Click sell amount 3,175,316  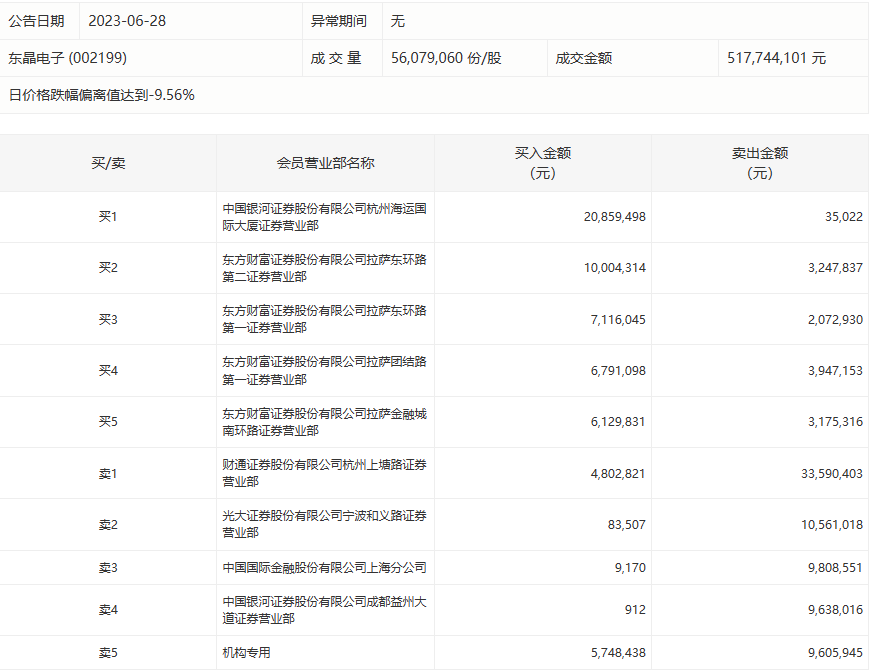tap(835, 422)
